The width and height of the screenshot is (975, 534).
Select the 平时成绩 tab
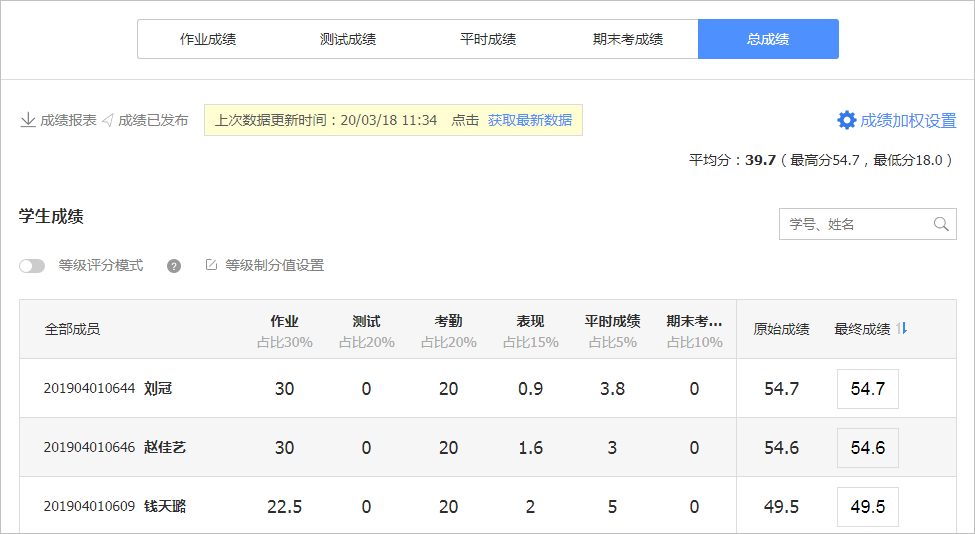click(x=488, y=39)
